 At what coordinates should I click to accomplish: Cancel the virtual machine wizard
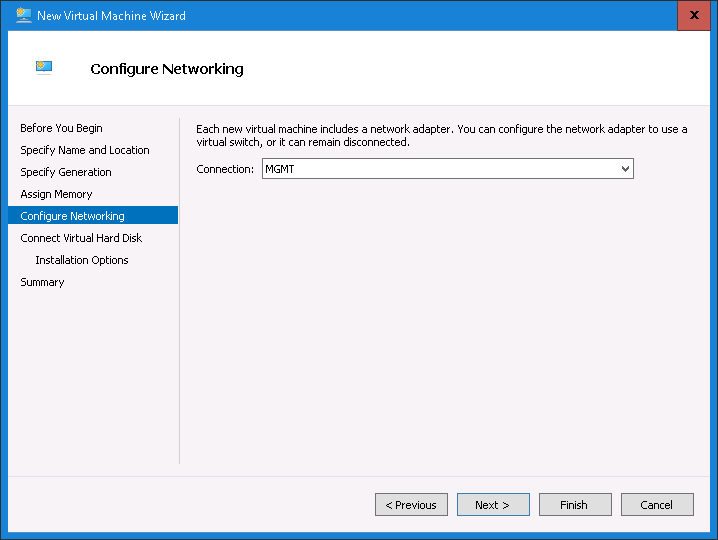tap(657, 505)
